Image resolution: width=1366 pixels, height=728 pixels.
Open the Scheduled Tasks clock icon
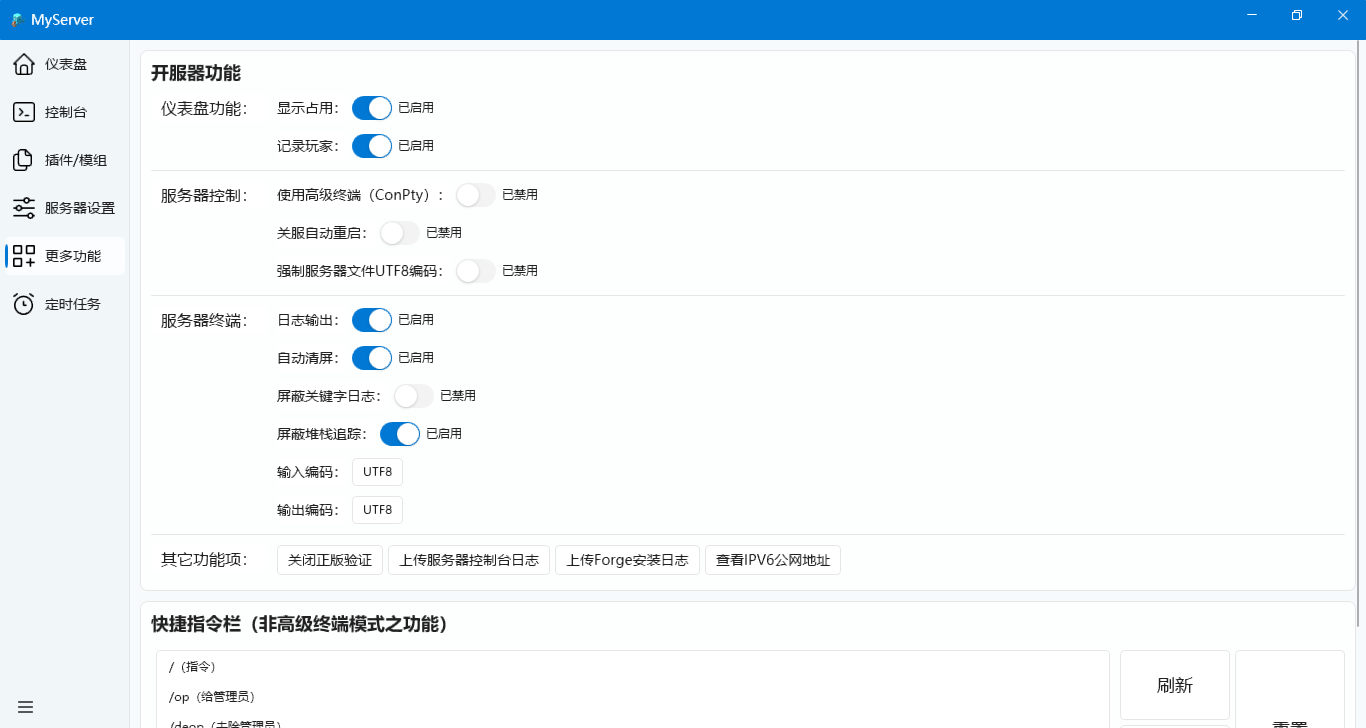[x=24, y=304]
